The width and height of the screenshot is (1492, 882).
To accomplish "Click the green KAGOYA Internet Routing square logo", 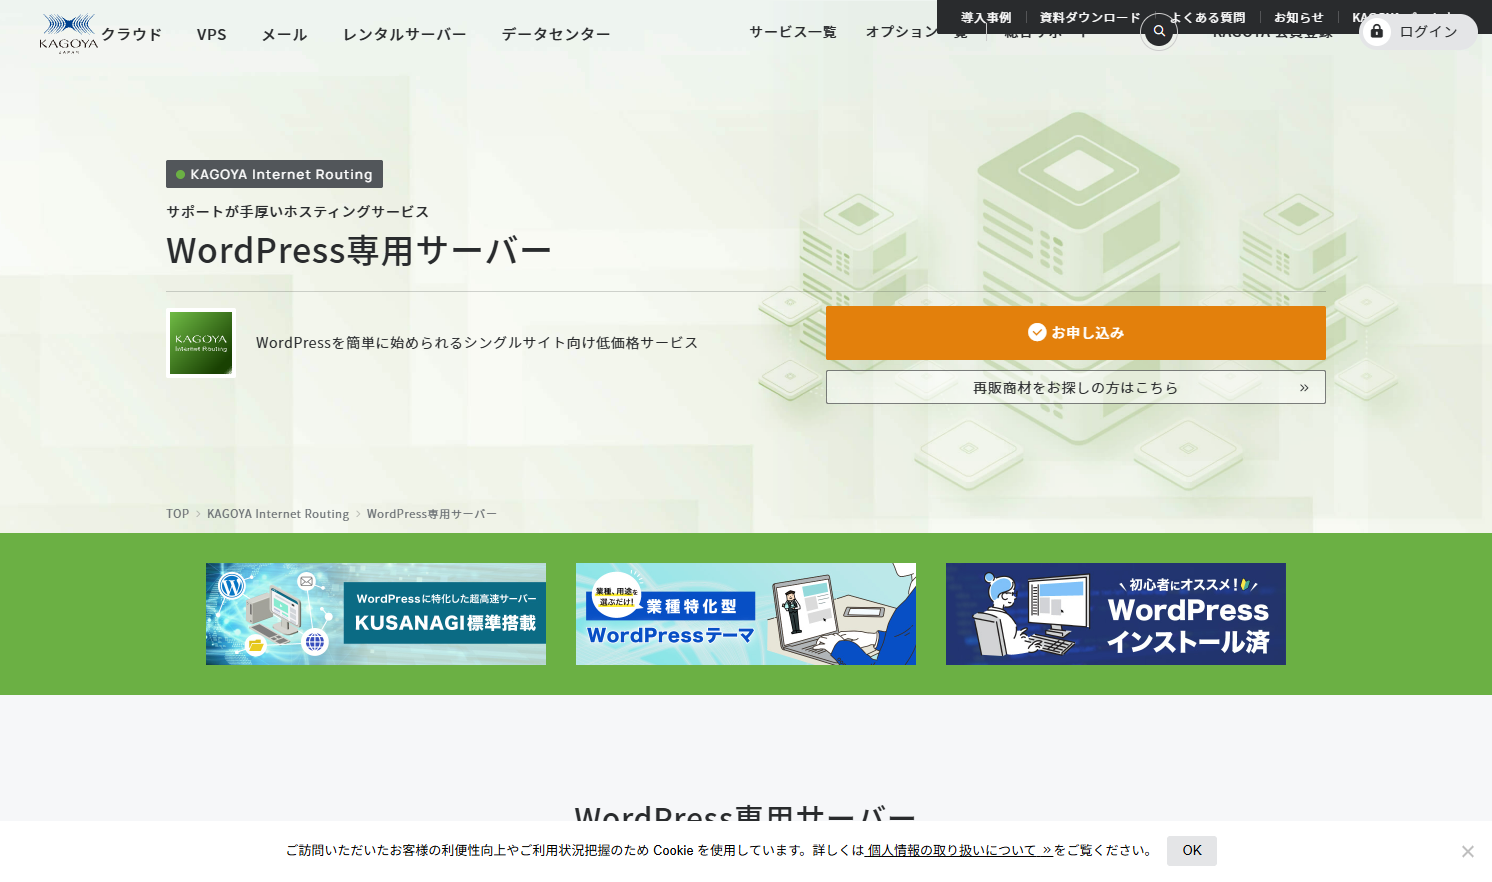I will tap(201, 343).
